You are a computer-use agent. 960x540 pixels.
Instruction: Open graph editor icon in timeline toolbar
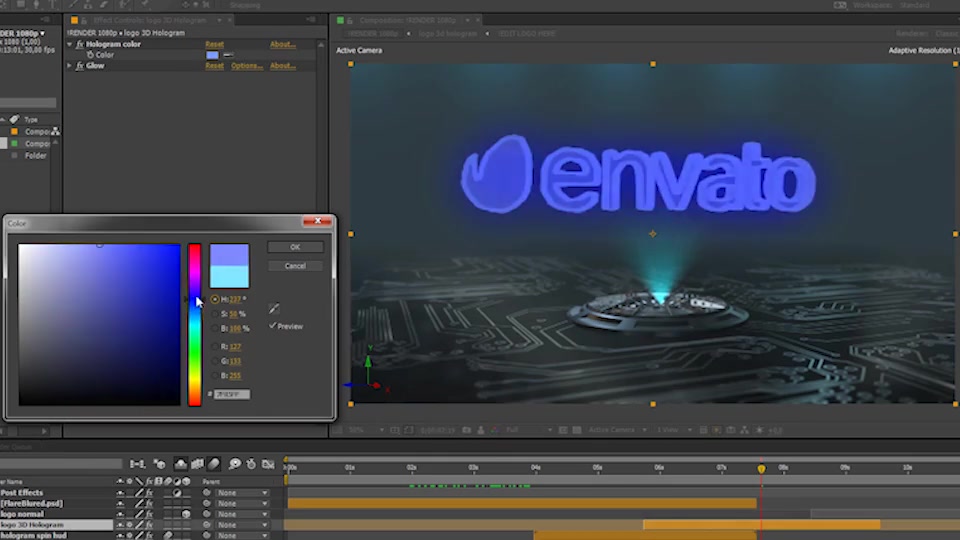tap(268, 464)
